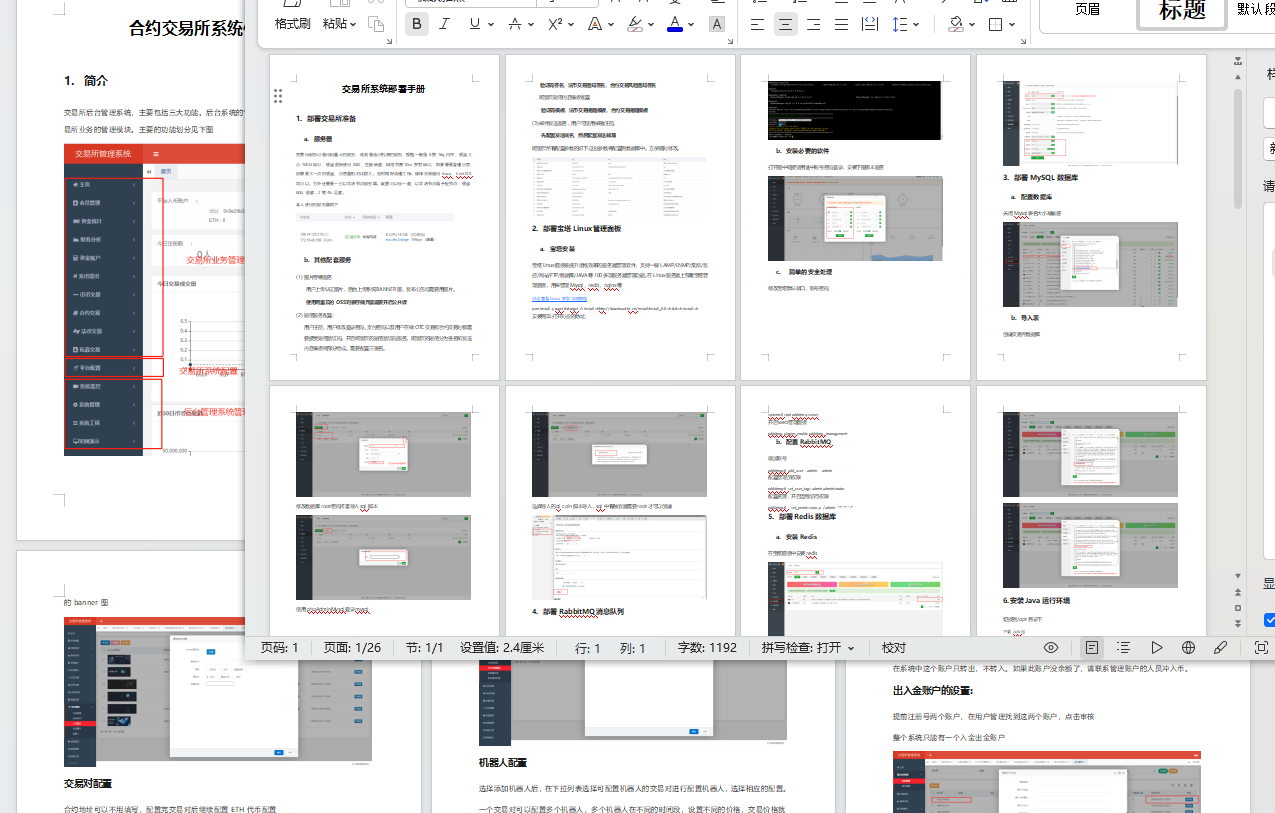Click the first page thumbnail 交易所系统部署手册
Screen dimensions: 1275x813
[384, 216]
